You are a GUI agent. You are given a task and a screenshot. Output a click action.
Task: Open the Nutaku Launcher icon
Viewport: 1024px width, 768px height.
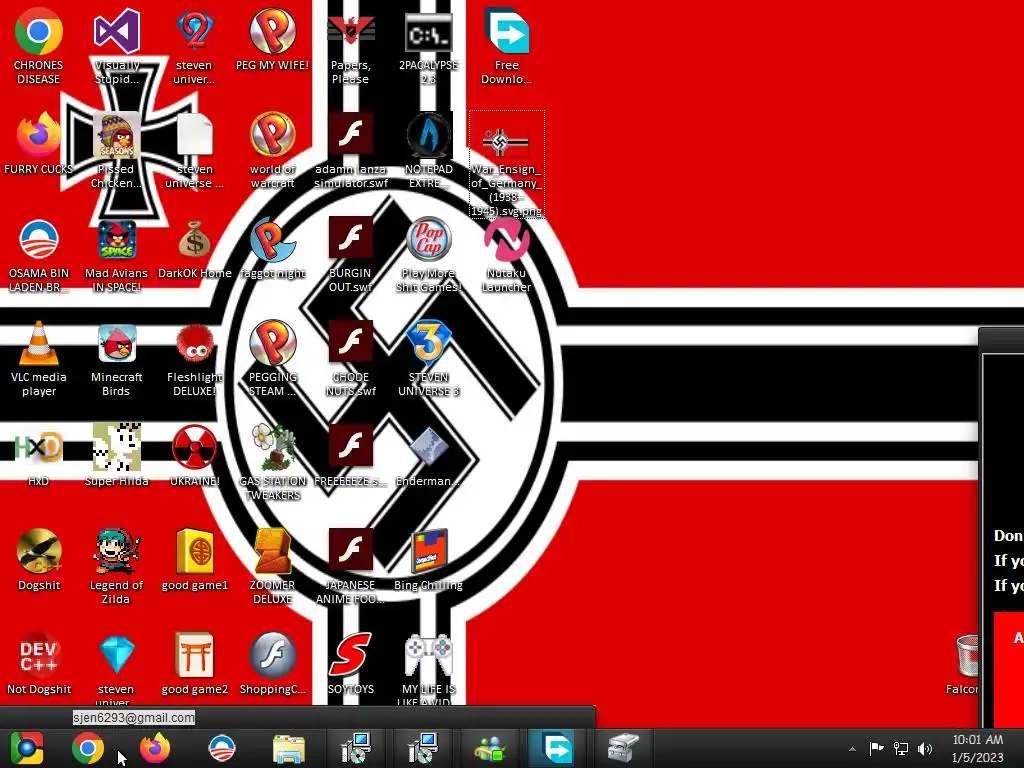[x=507, y=255]
